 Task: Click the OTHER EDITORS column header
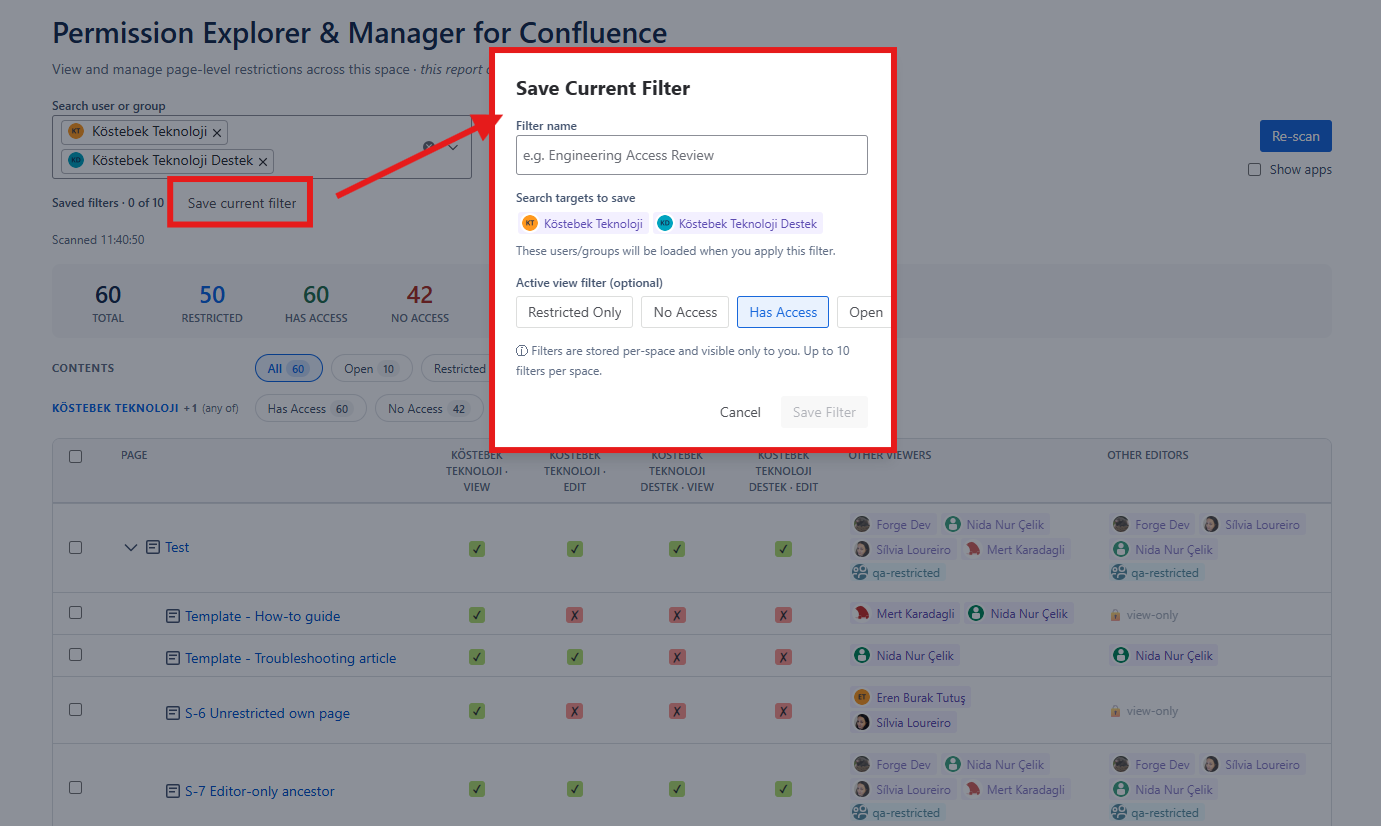1148,455
